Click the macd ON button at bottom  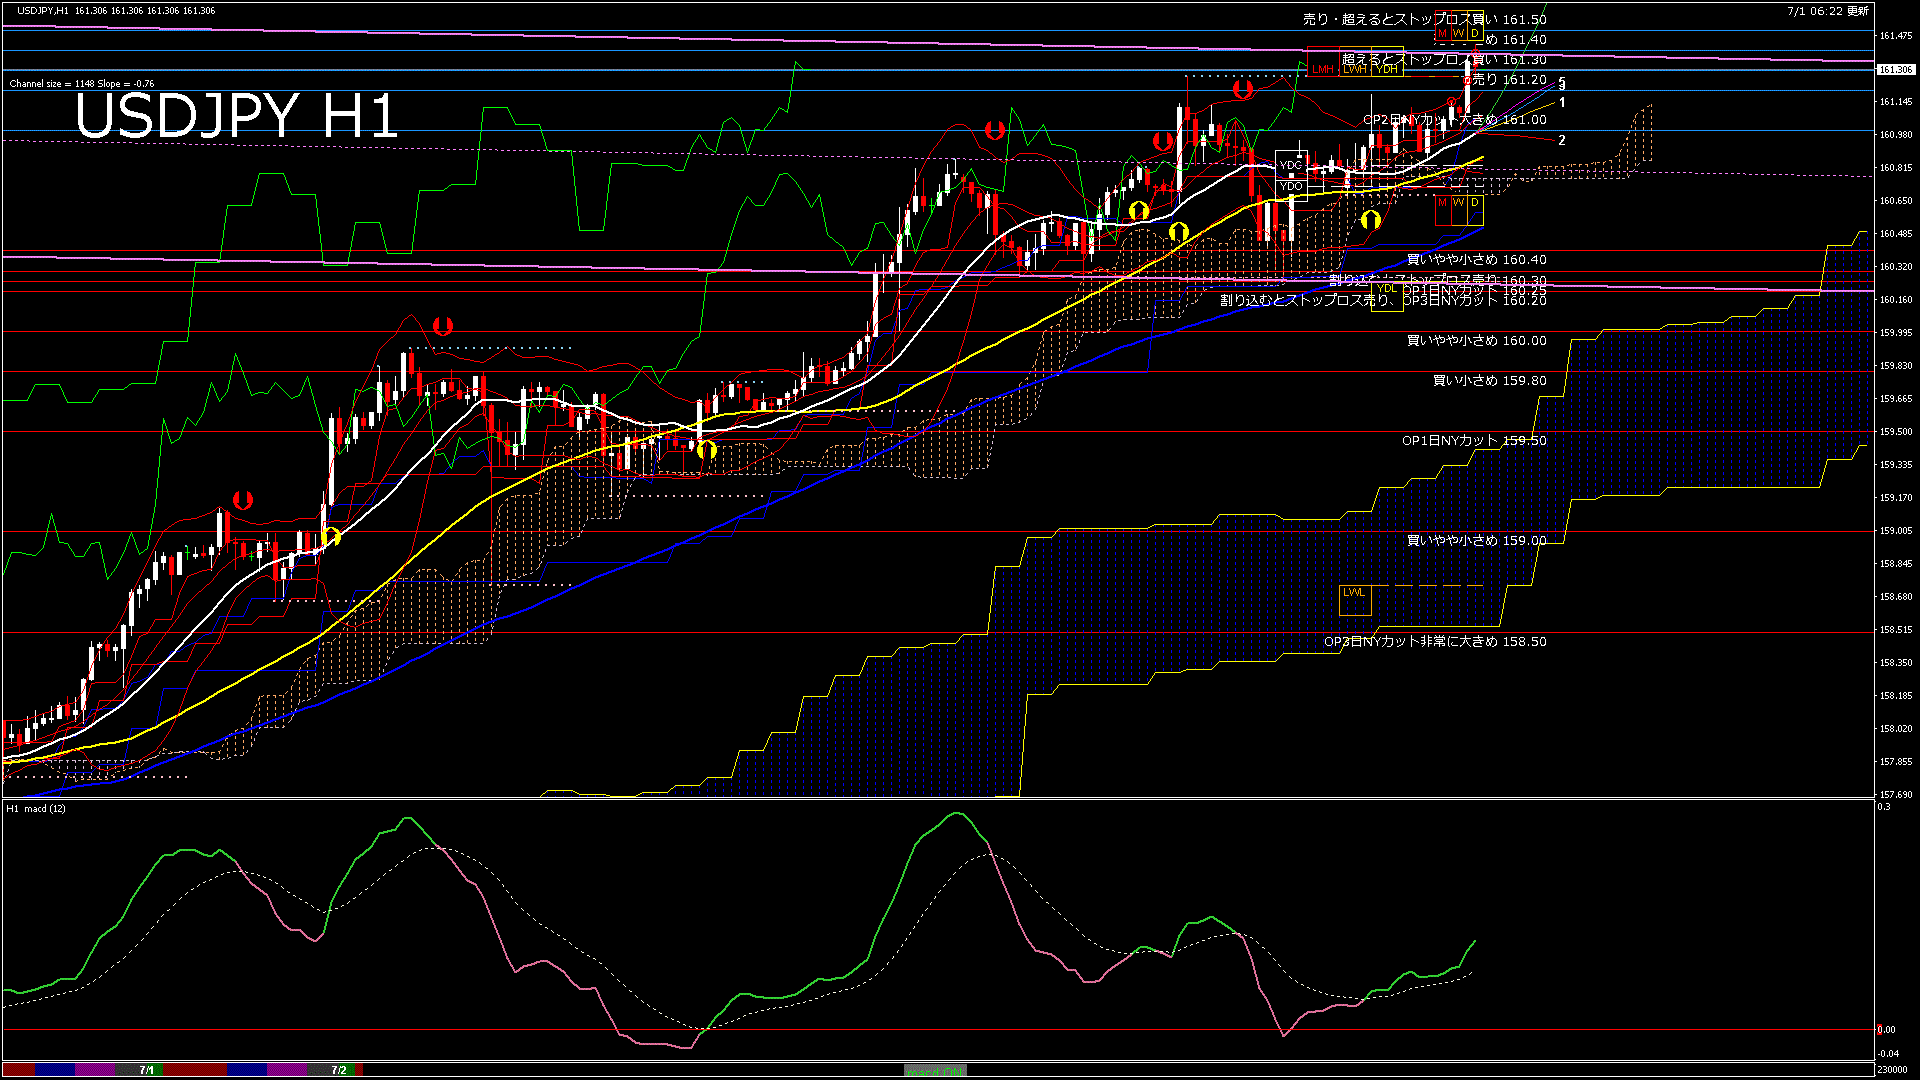tap(935, 1071)
